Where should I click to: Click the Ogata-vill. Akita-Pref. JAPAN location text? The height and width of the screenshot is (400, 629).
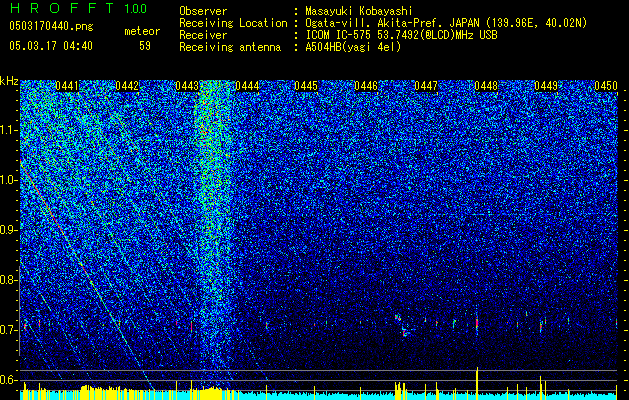(446, 23)
